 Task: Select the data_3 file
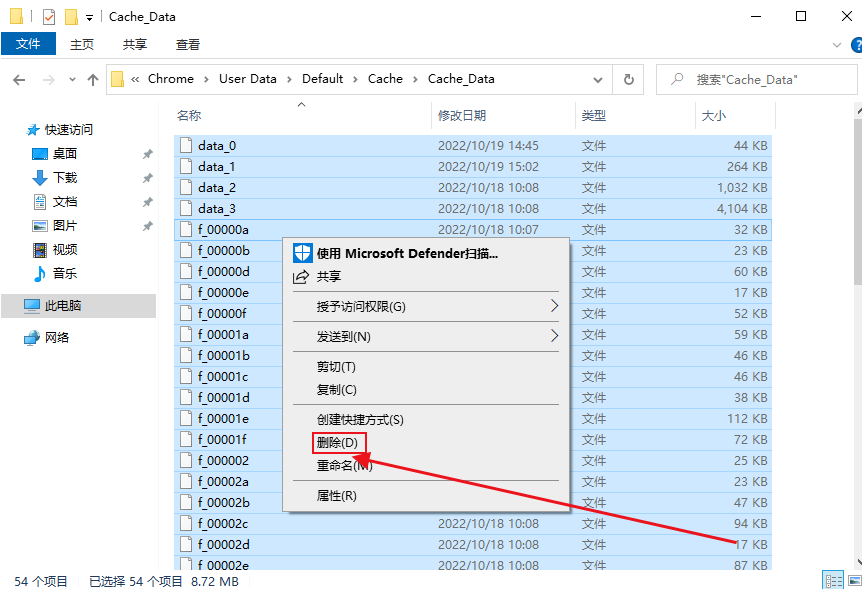473,208
